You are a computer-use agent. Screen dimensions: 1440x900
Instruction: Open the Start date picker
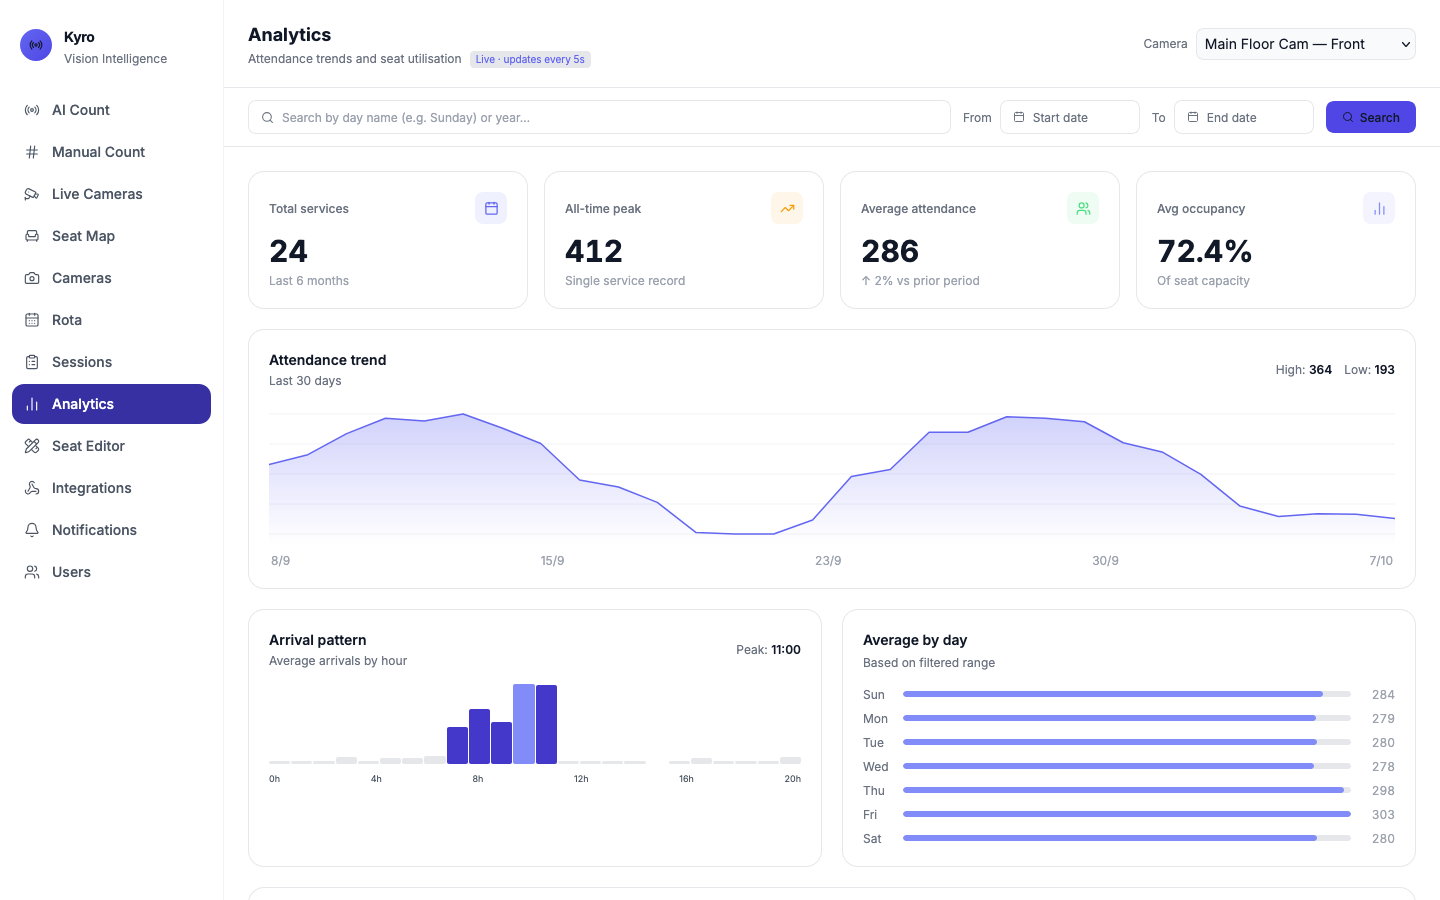(1070, 117)
